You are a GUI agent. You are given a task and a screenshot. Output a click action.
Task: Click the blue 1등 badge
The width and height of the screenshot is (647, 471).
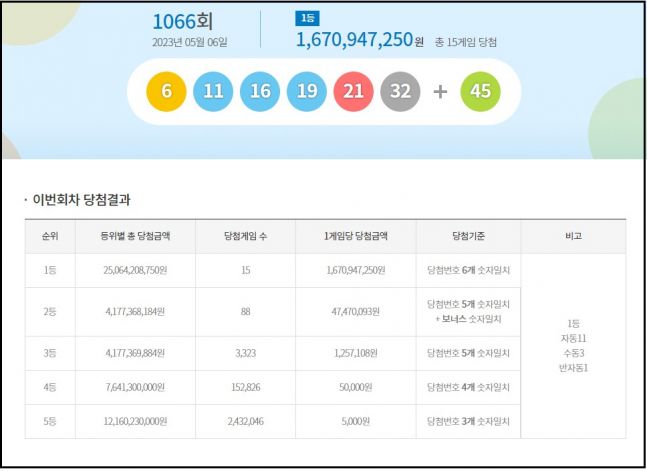coord(307,18)
